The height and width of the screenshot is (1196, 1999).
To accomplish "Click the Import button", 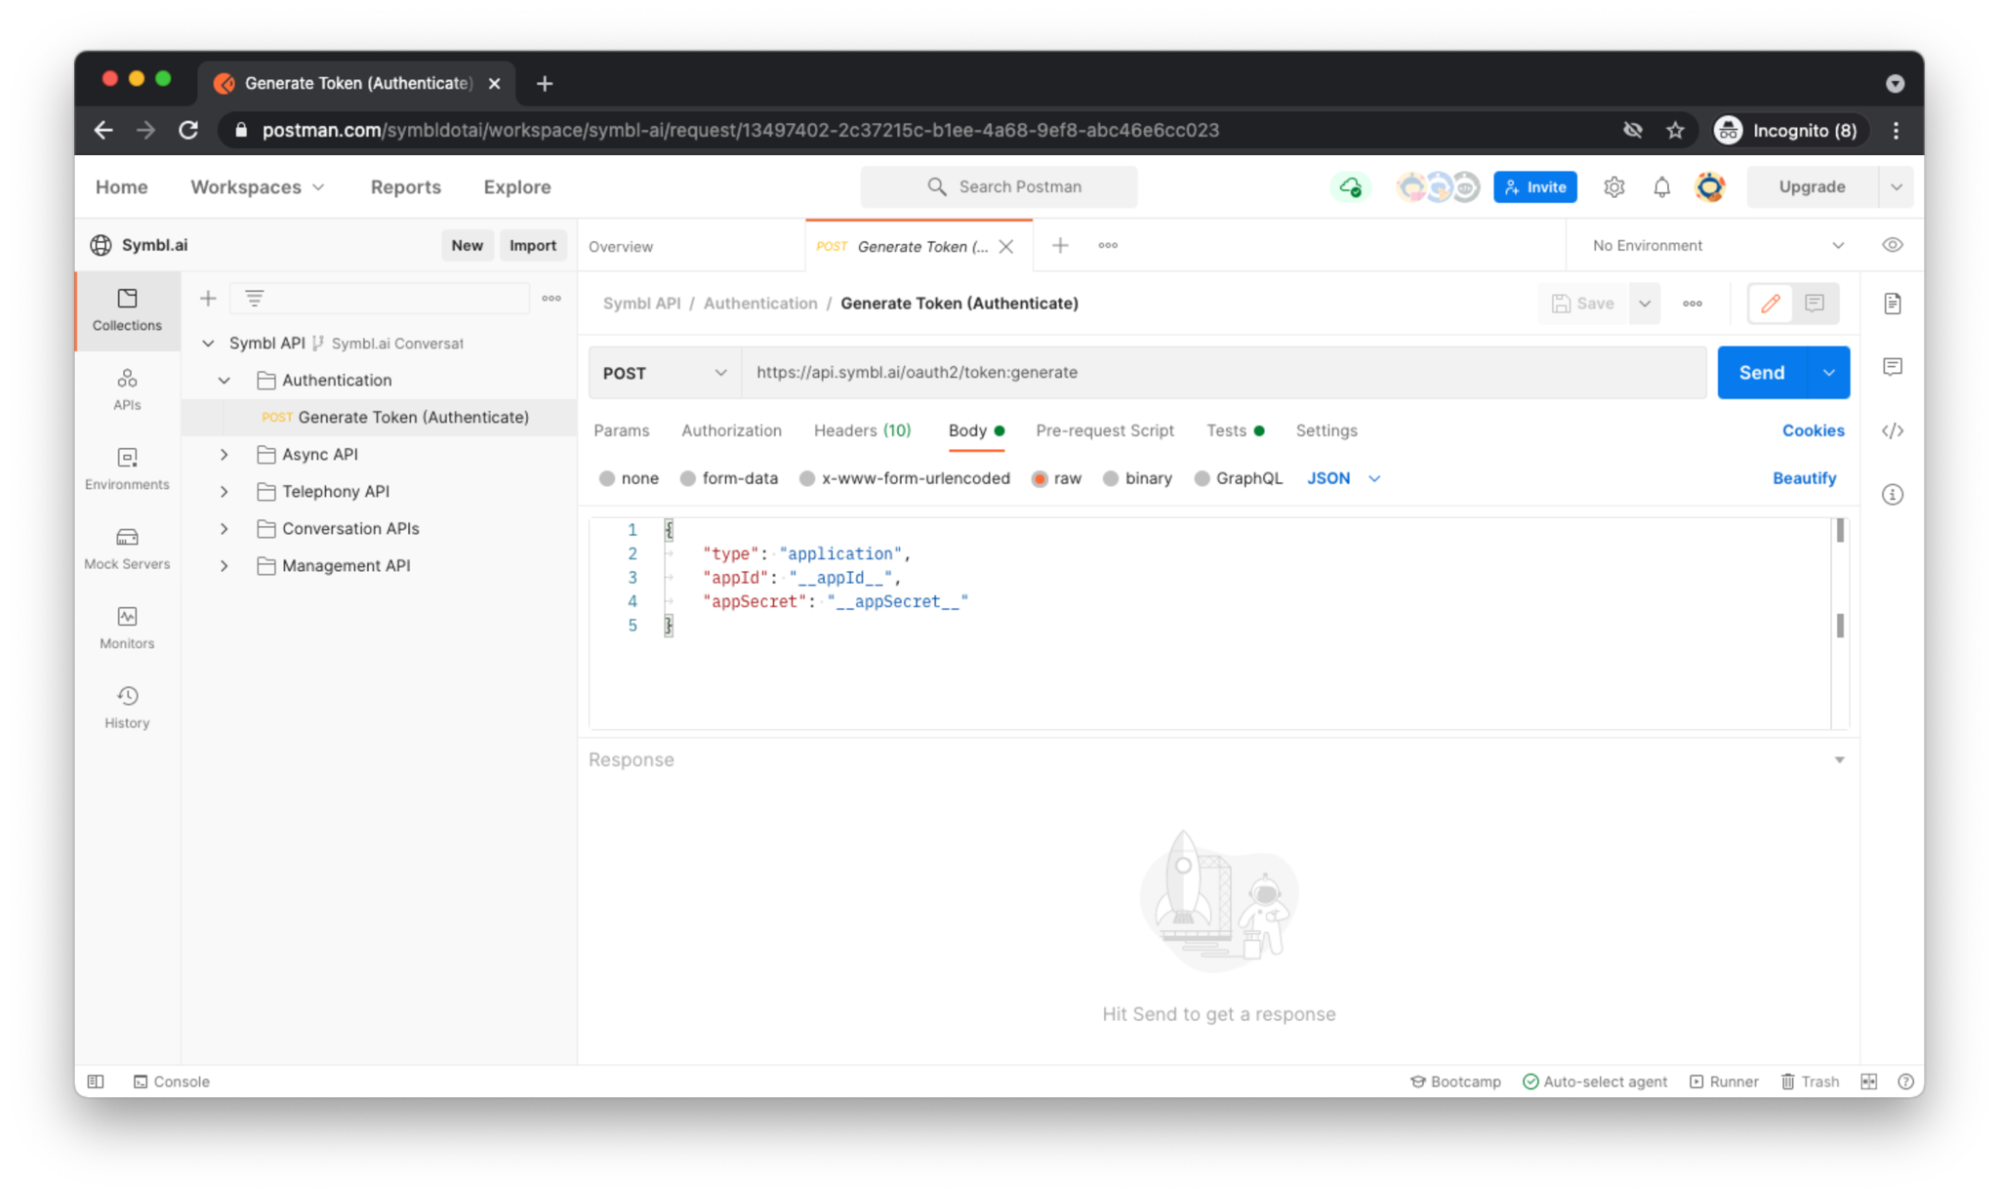I will coord(532,245).
